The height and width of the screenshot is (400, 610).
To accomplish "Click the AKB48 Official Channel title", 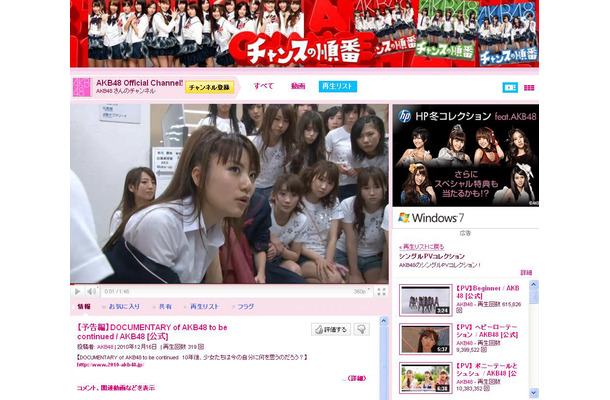I will [x=139, y=83].
